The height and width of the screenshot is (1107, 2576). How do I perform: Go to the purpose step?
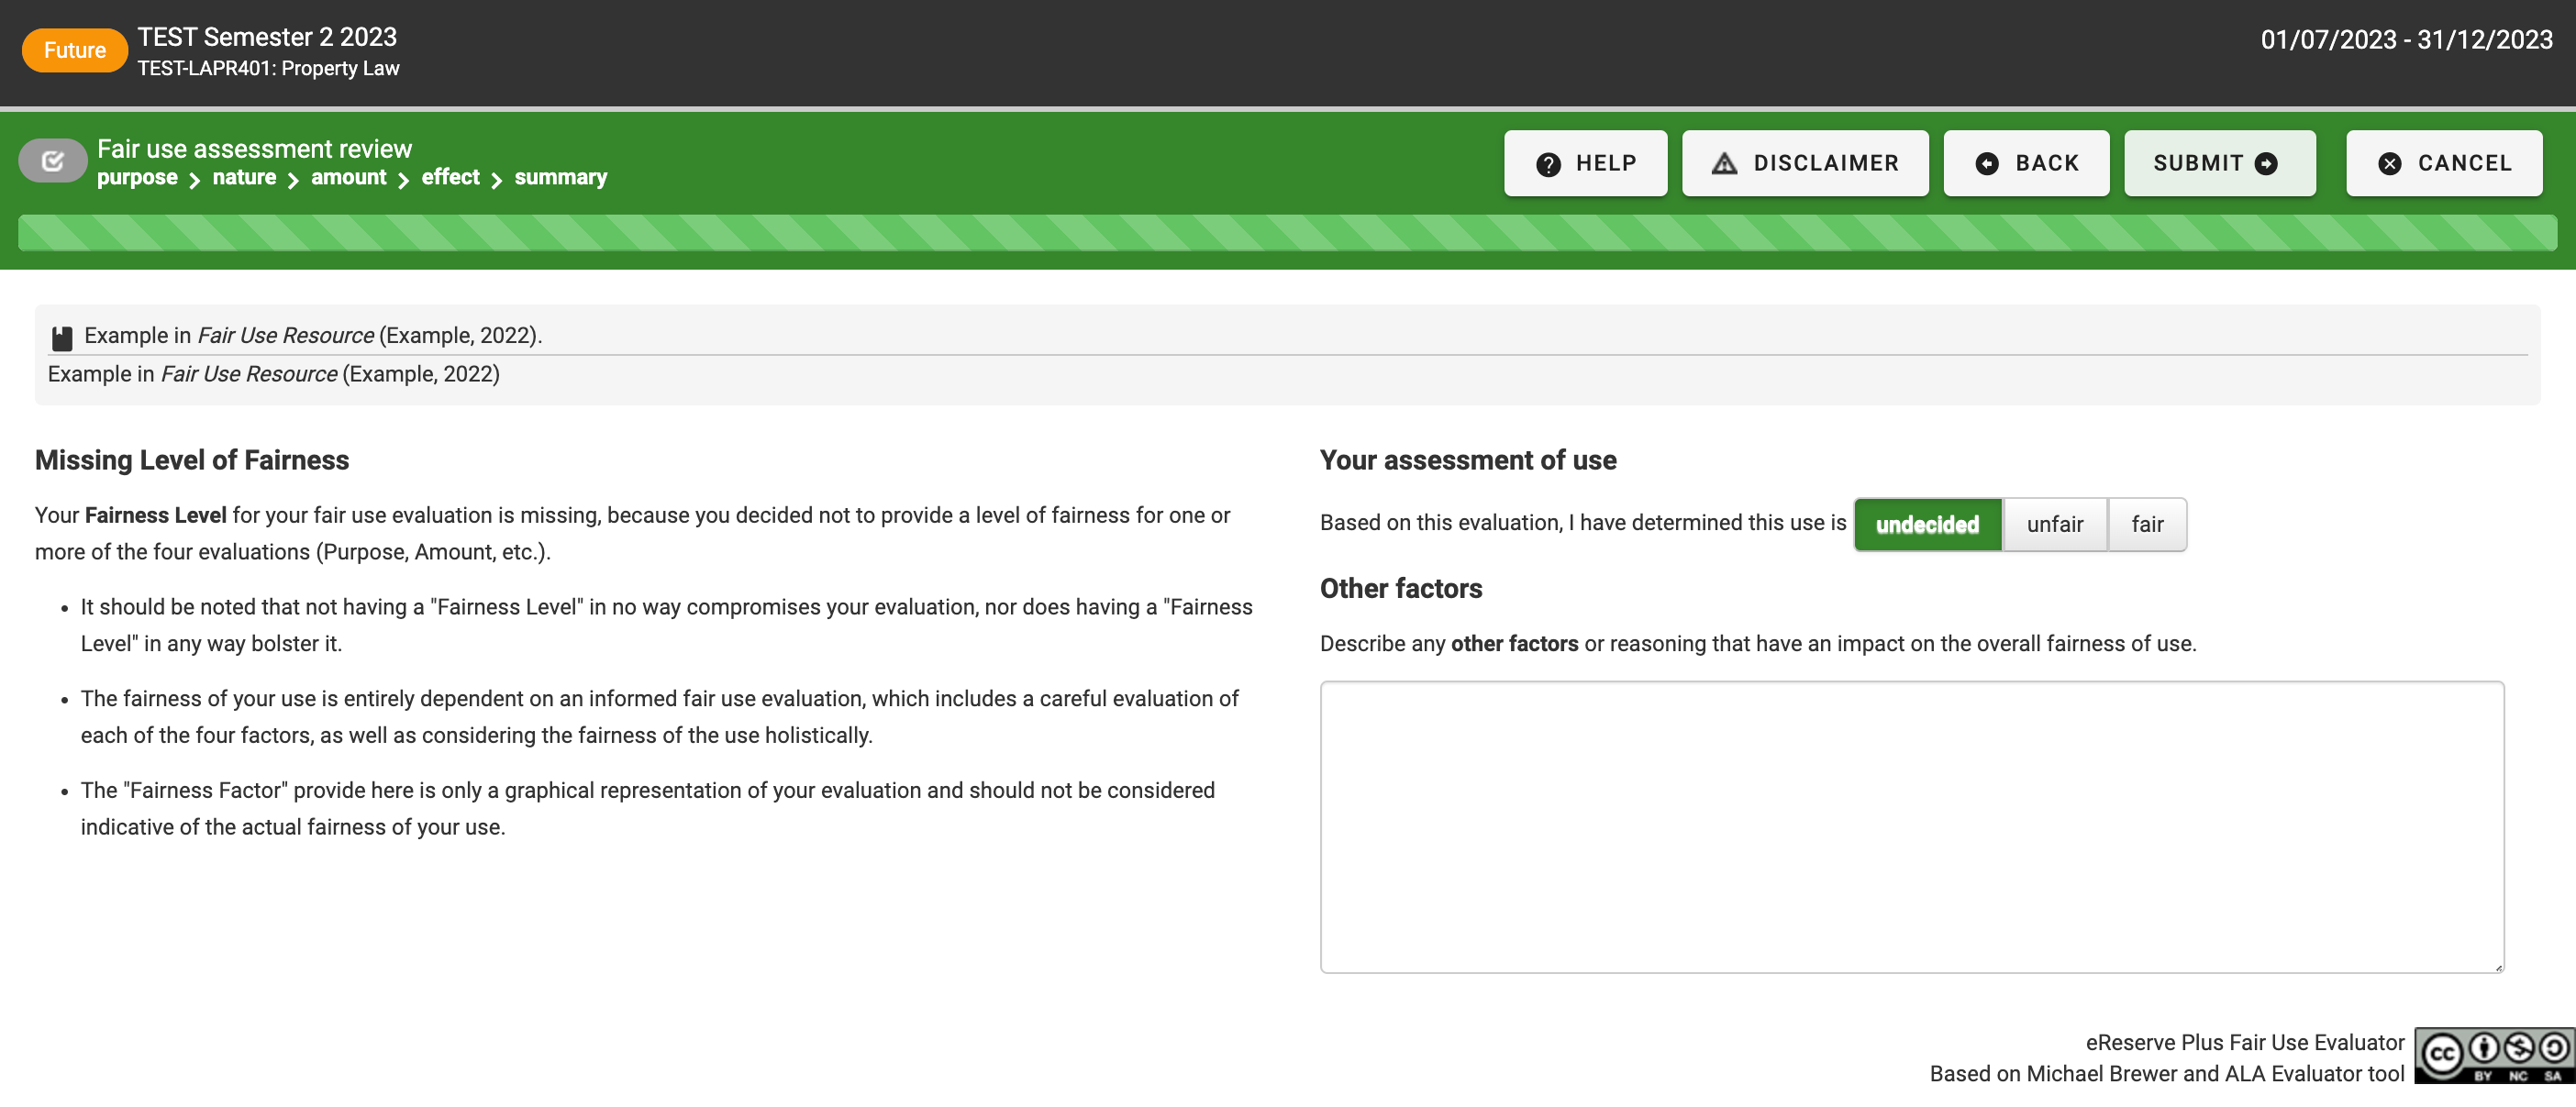[137, 177]
